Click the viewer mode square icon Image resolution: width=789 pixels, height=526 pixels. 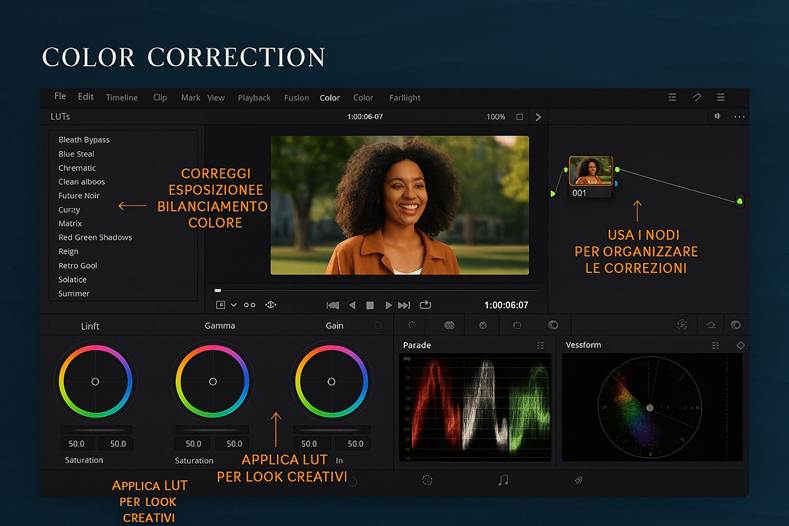[220, 305]
